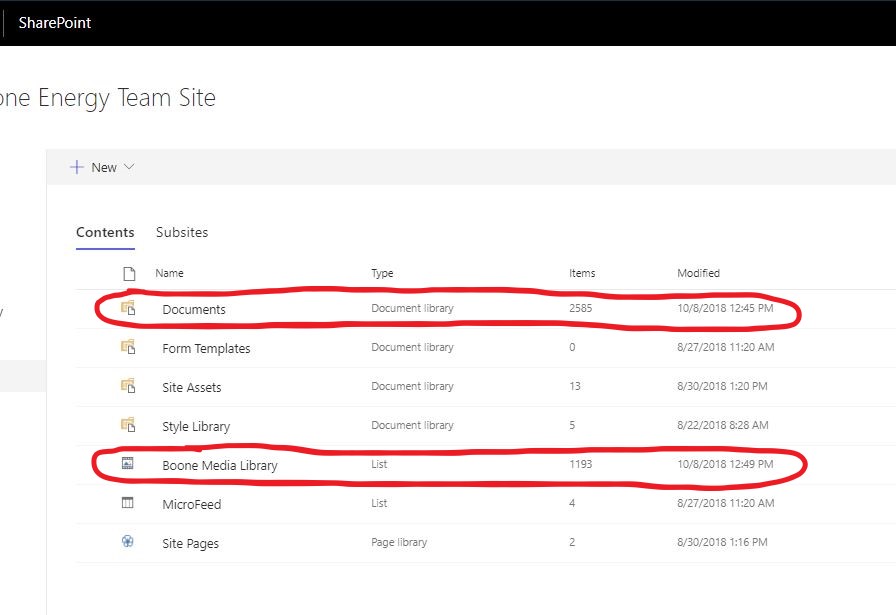This screenshot has width=896, height=615.
Task: Click the Page library type text
Action: pyautogui.click(x=399, y=542)
